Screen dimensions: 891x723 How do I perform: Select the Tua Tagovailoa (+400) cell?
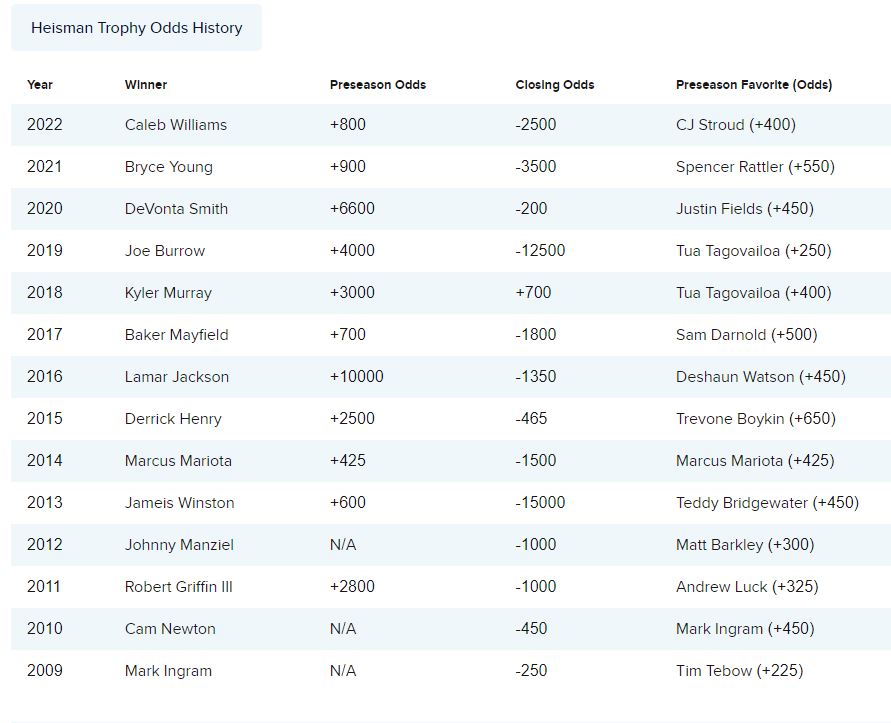click(753, 293)
